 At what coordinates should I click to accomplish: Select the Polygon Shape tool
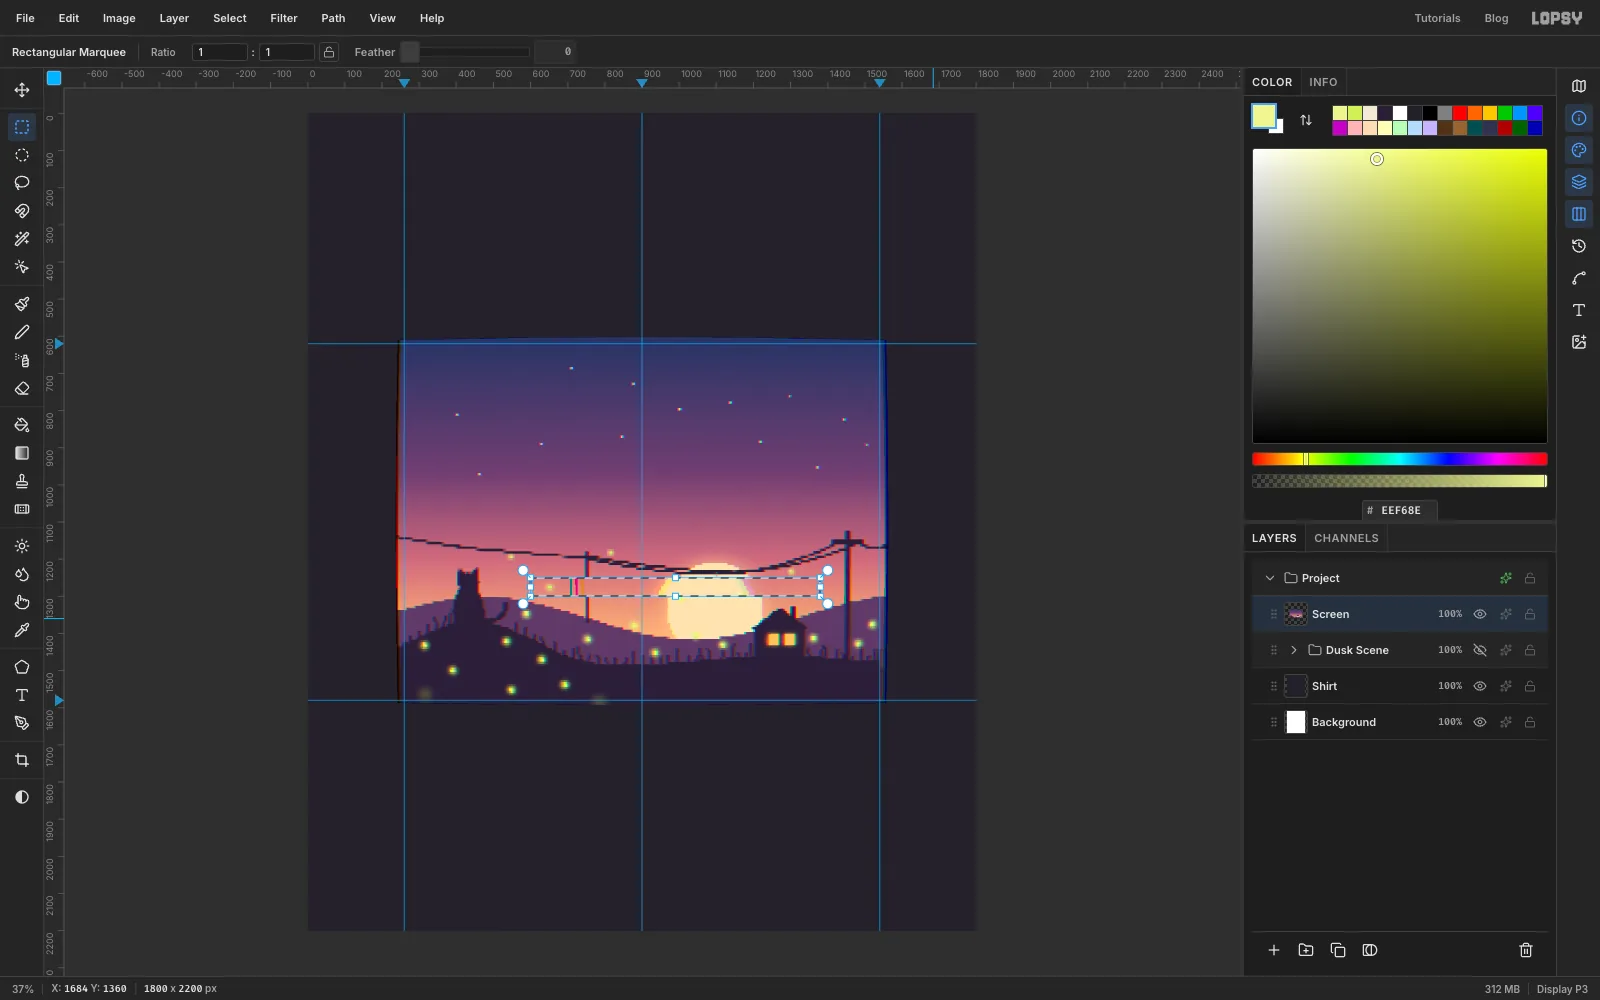click(22, 667)
